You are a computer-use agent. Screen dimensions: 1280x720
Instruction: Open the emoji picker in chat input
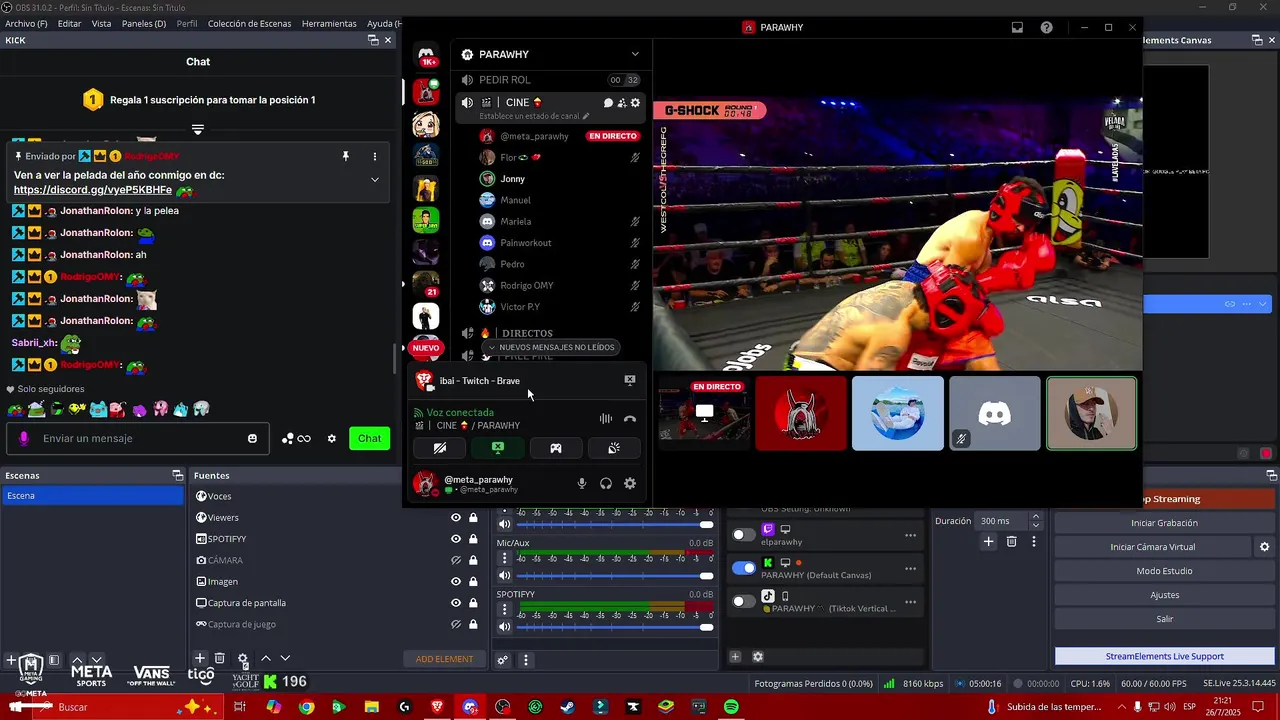click(252, 438)
